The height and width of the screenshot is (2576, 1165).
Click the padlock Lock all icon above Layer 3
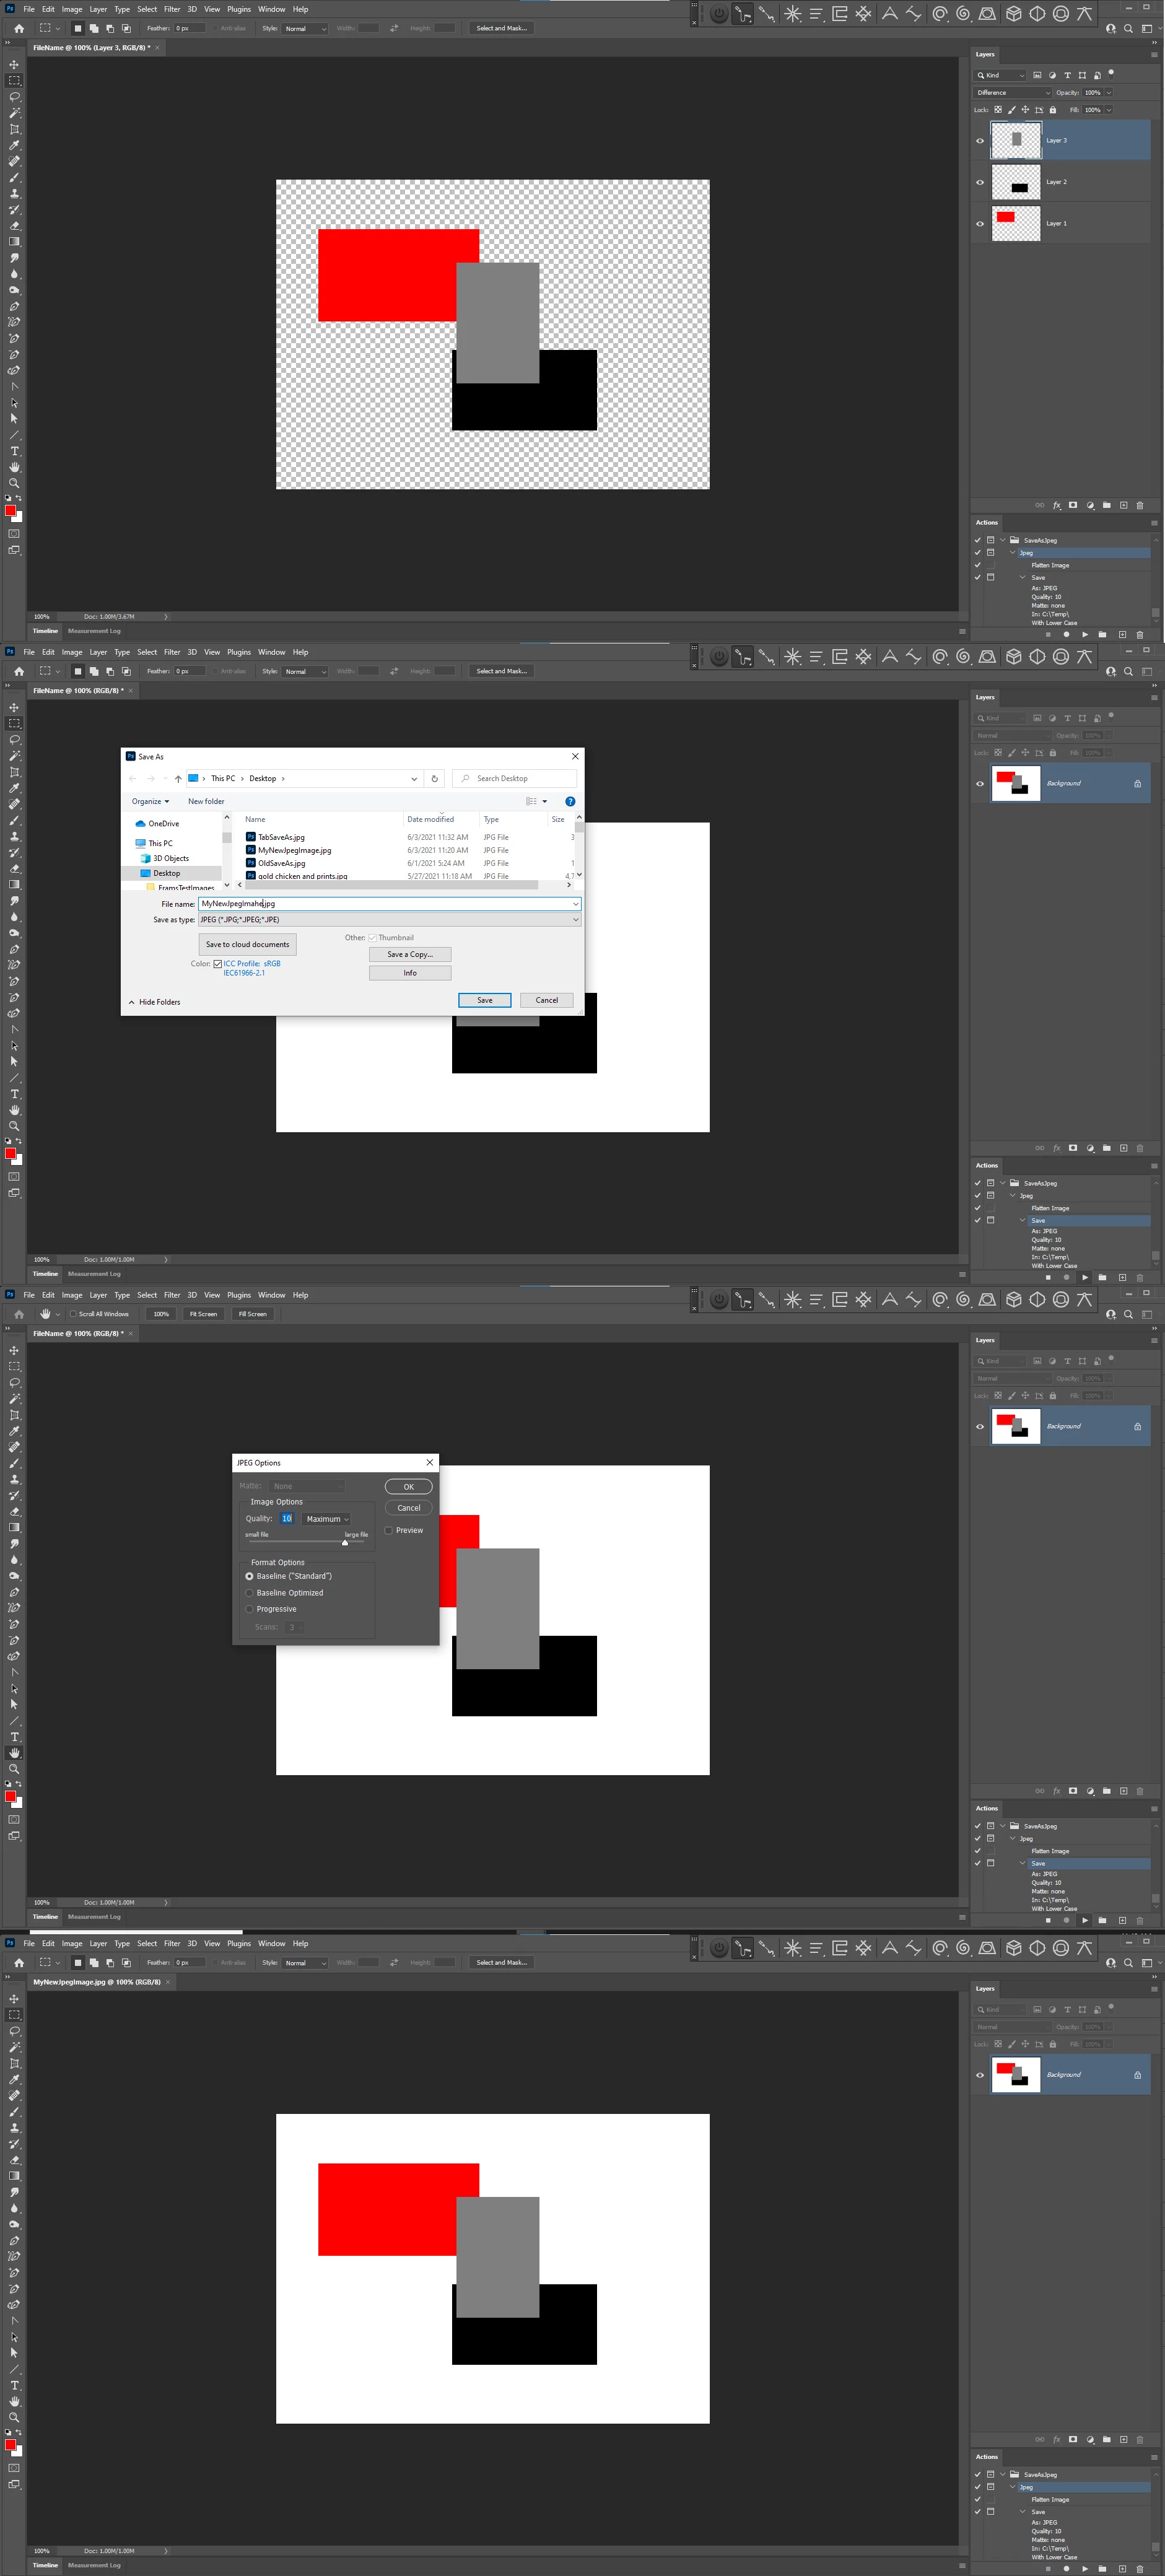click(1052, 110)
